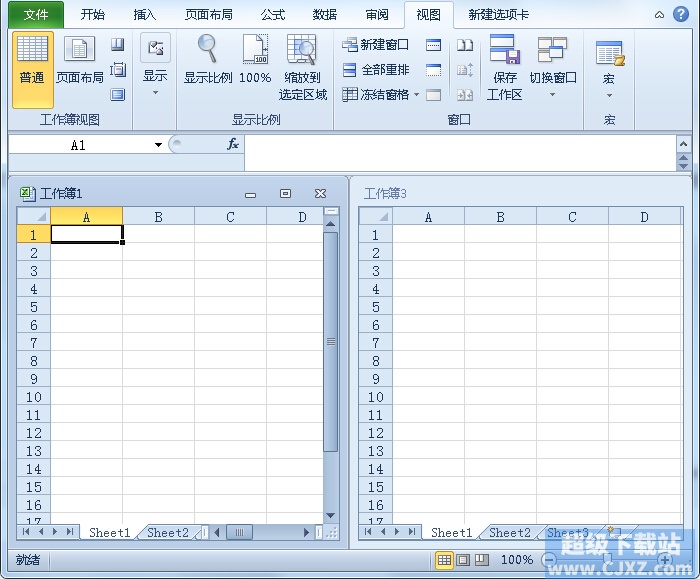The width and height of the screenshot is (700, 579).
Task: Switch to the Home (开始) tab
Action: tap(92, 15)
